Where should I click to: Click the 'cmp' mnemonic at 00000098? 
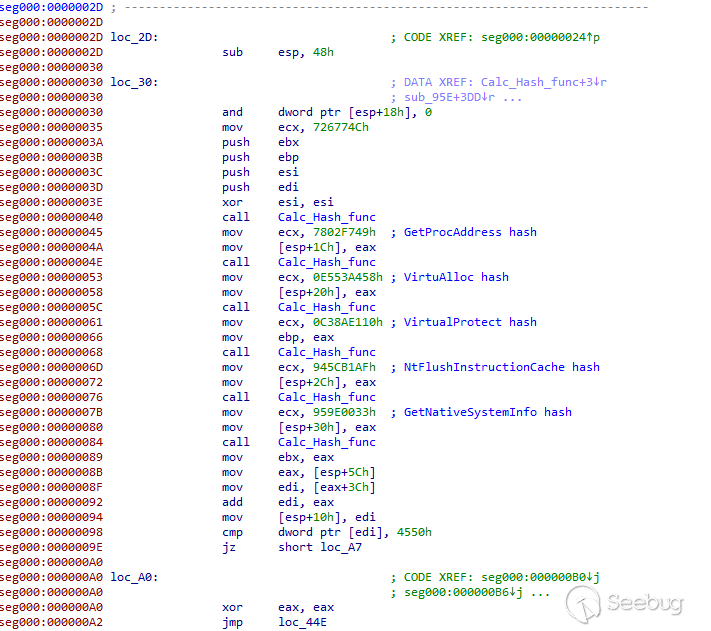click(x=232, y=532)
